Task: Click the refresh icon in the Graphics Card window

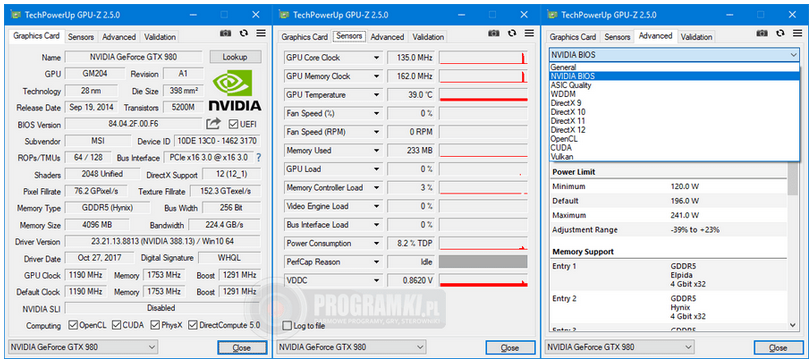Action: tap(244, 33)
